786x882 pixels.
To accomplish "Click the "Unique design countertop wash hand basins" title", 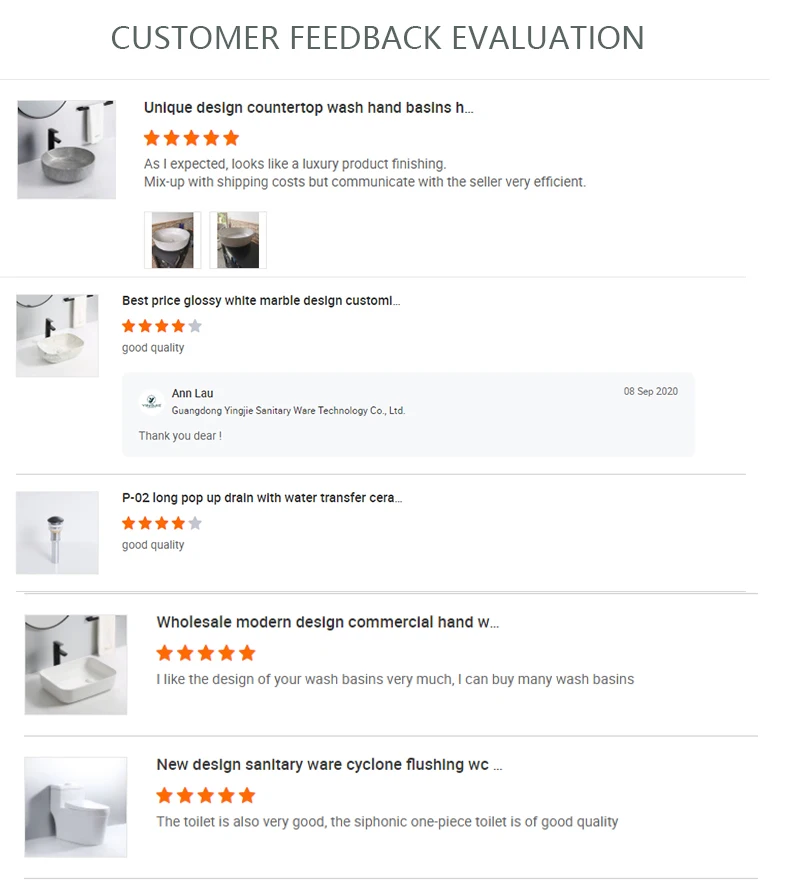I will (x=308, y=108).
